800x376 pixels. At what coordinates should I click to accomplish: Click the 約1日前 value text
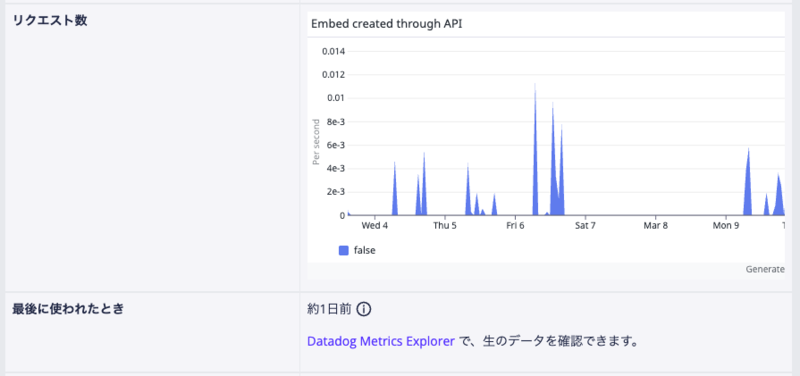330,309
